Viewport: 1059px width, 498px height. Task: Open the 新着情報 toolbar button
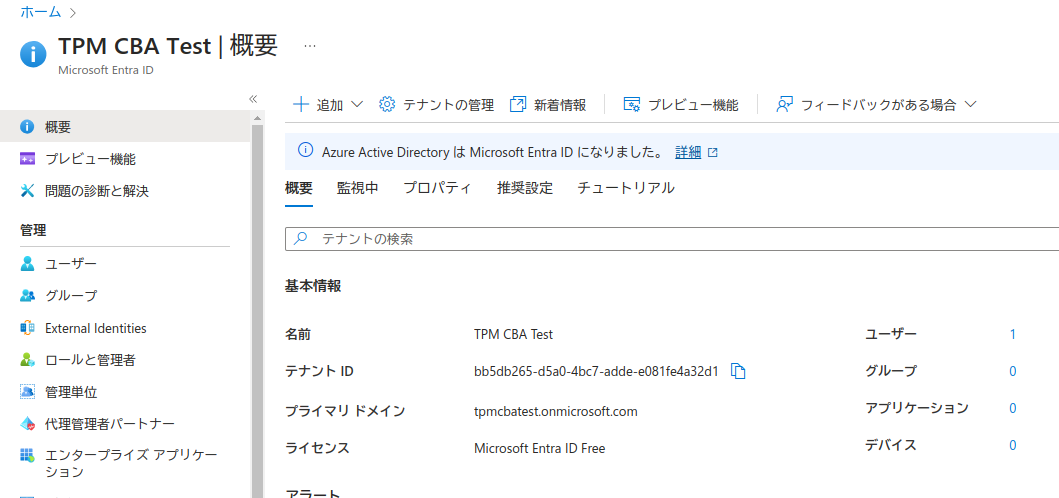click(548, 105)
